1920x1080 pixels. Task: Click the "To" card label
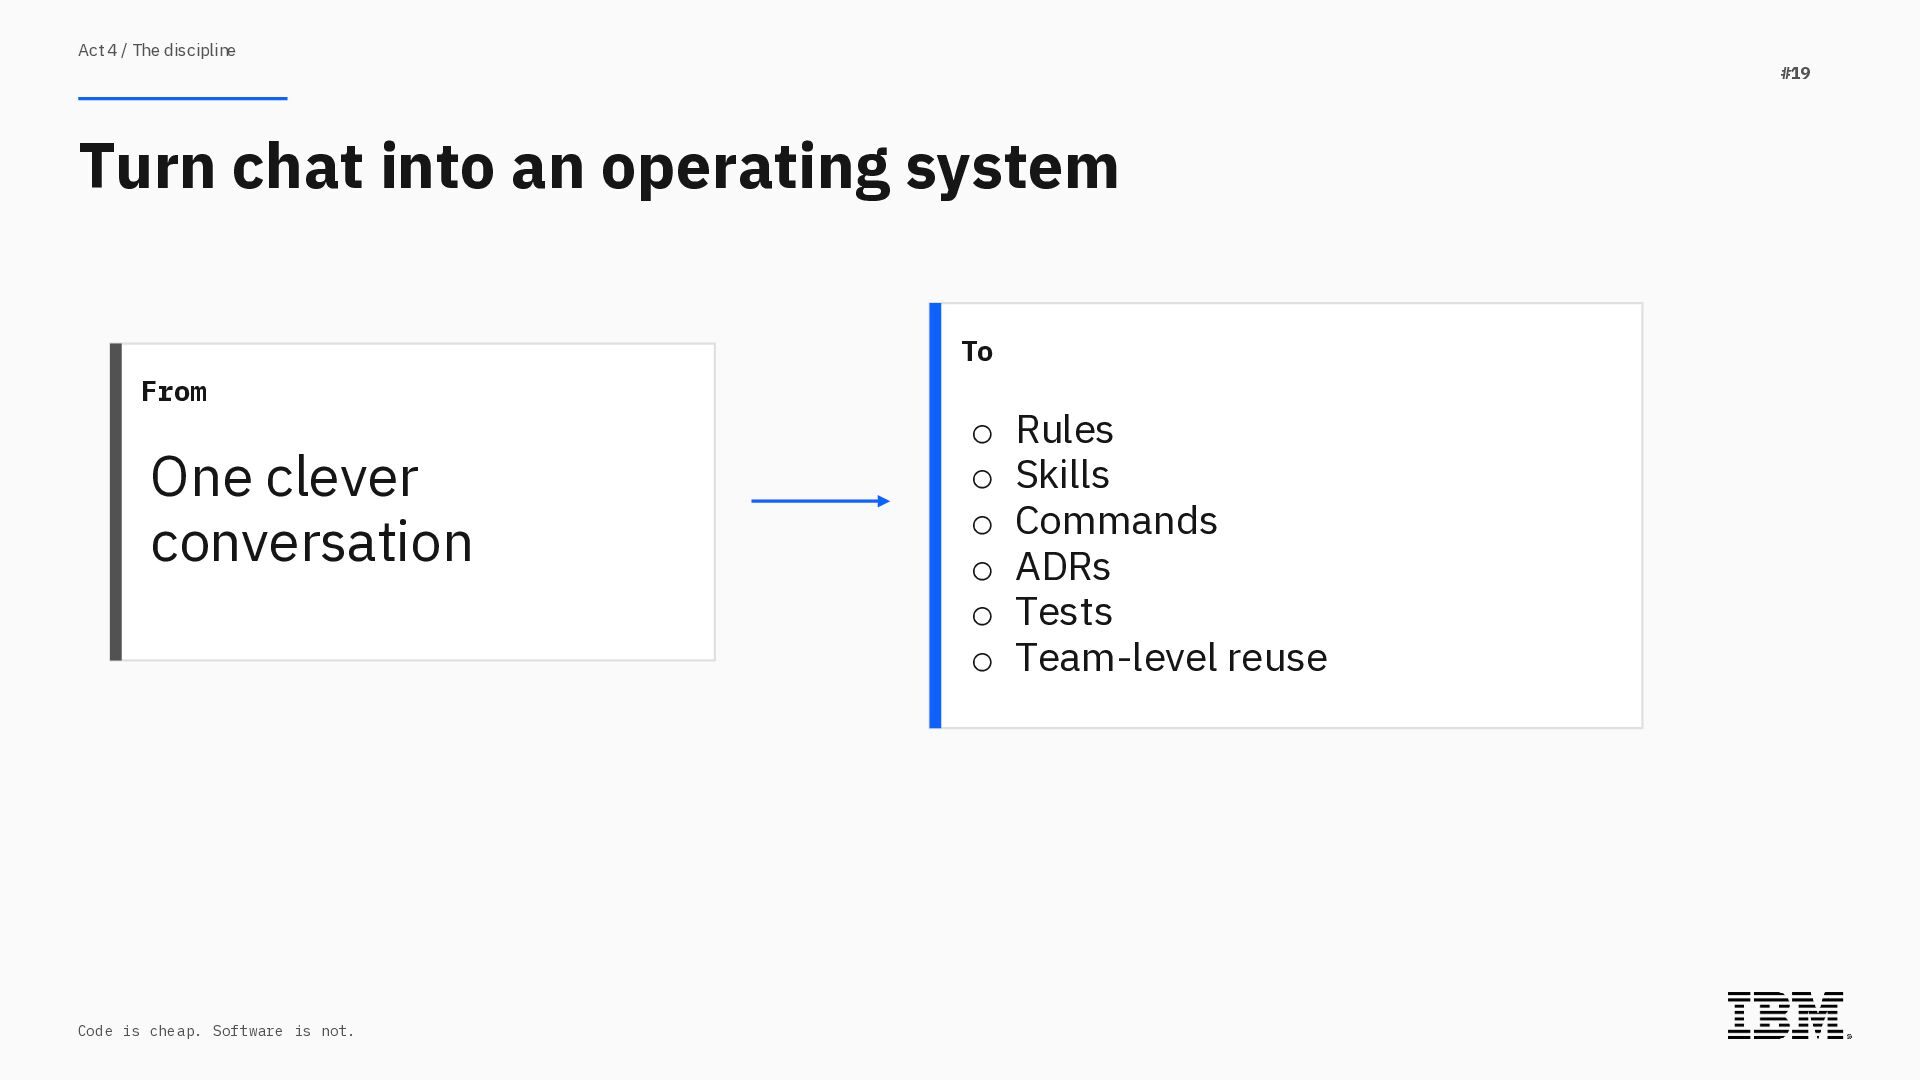point(977,352)
